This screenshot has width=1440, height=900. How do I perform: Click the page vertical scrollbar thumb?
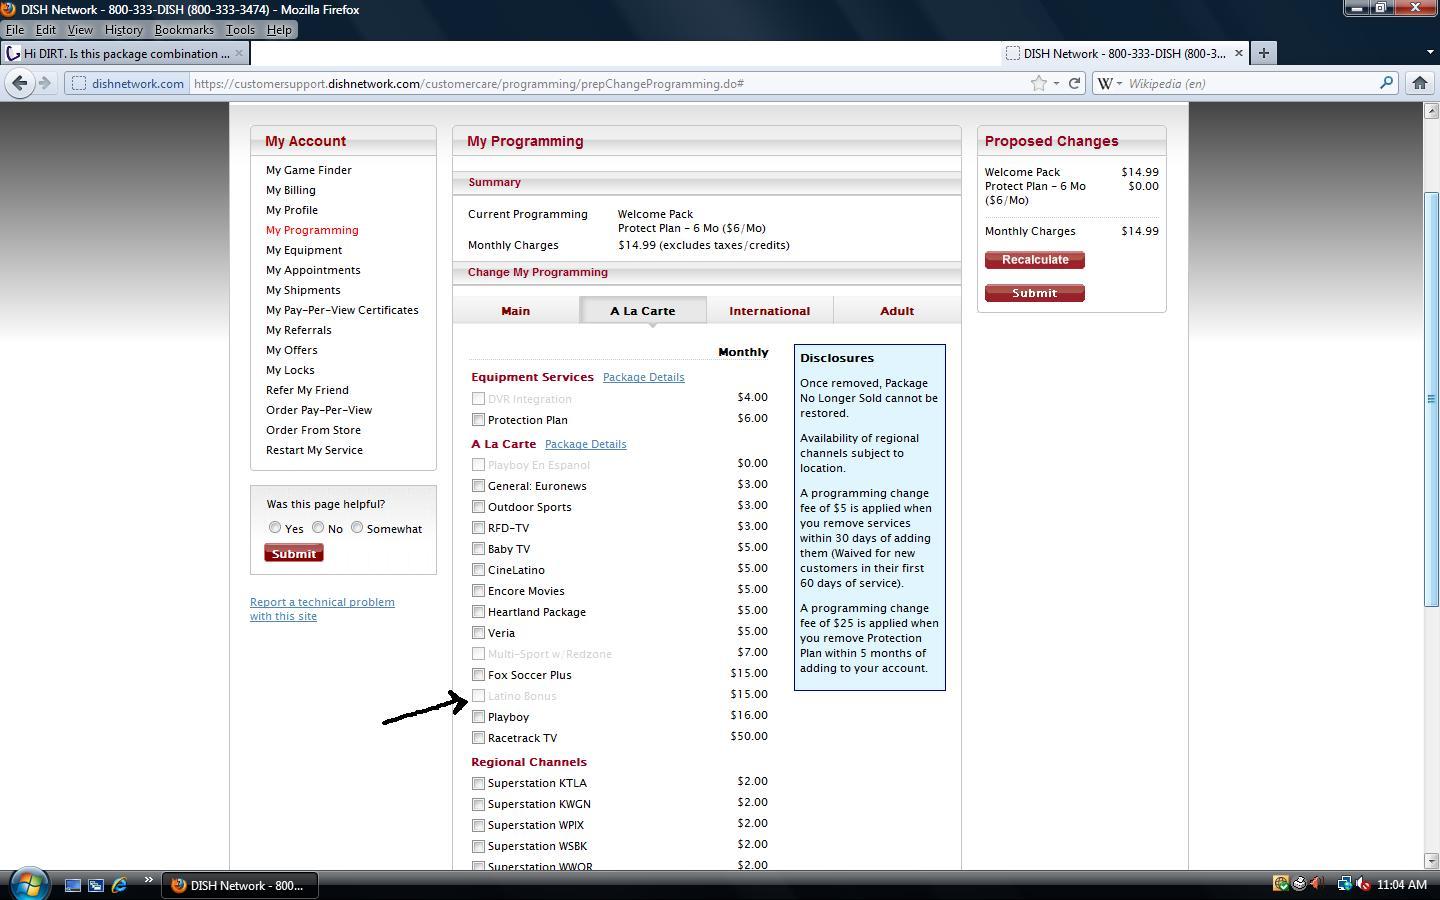pyautogui.click(x=1431, y=398)
